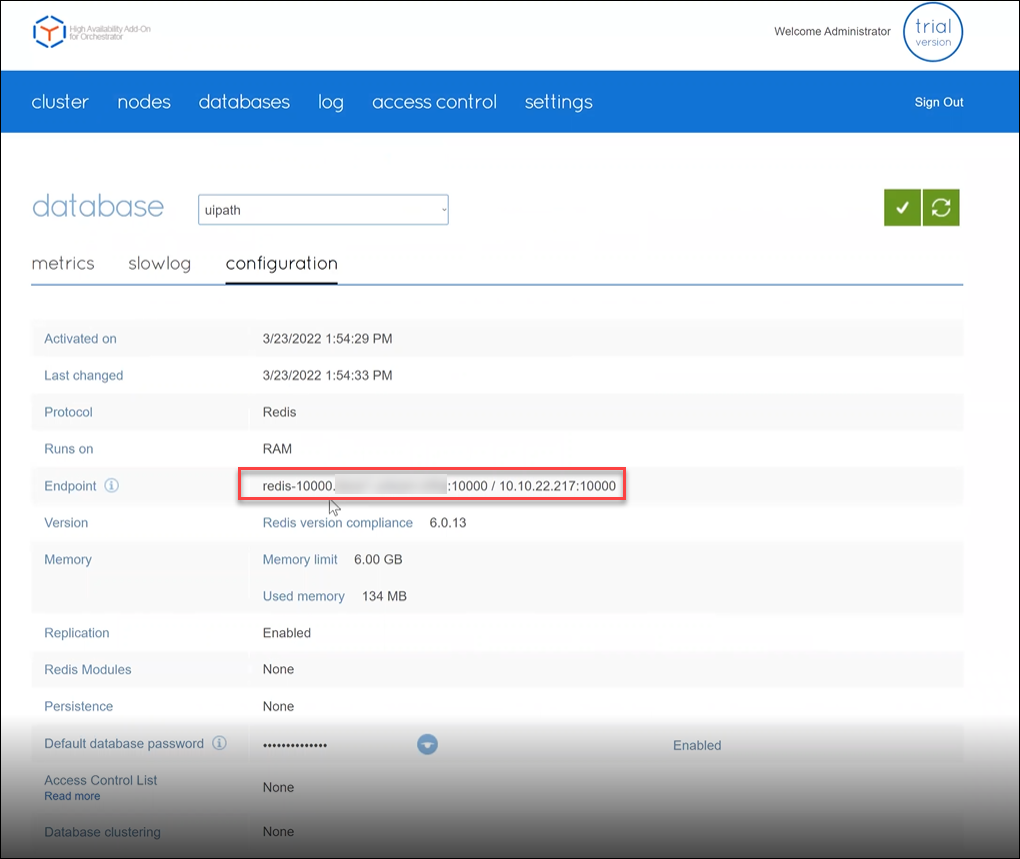Screen dimensions: 1020x859
Task: Open the databases menu item
Action: (244, 102)
